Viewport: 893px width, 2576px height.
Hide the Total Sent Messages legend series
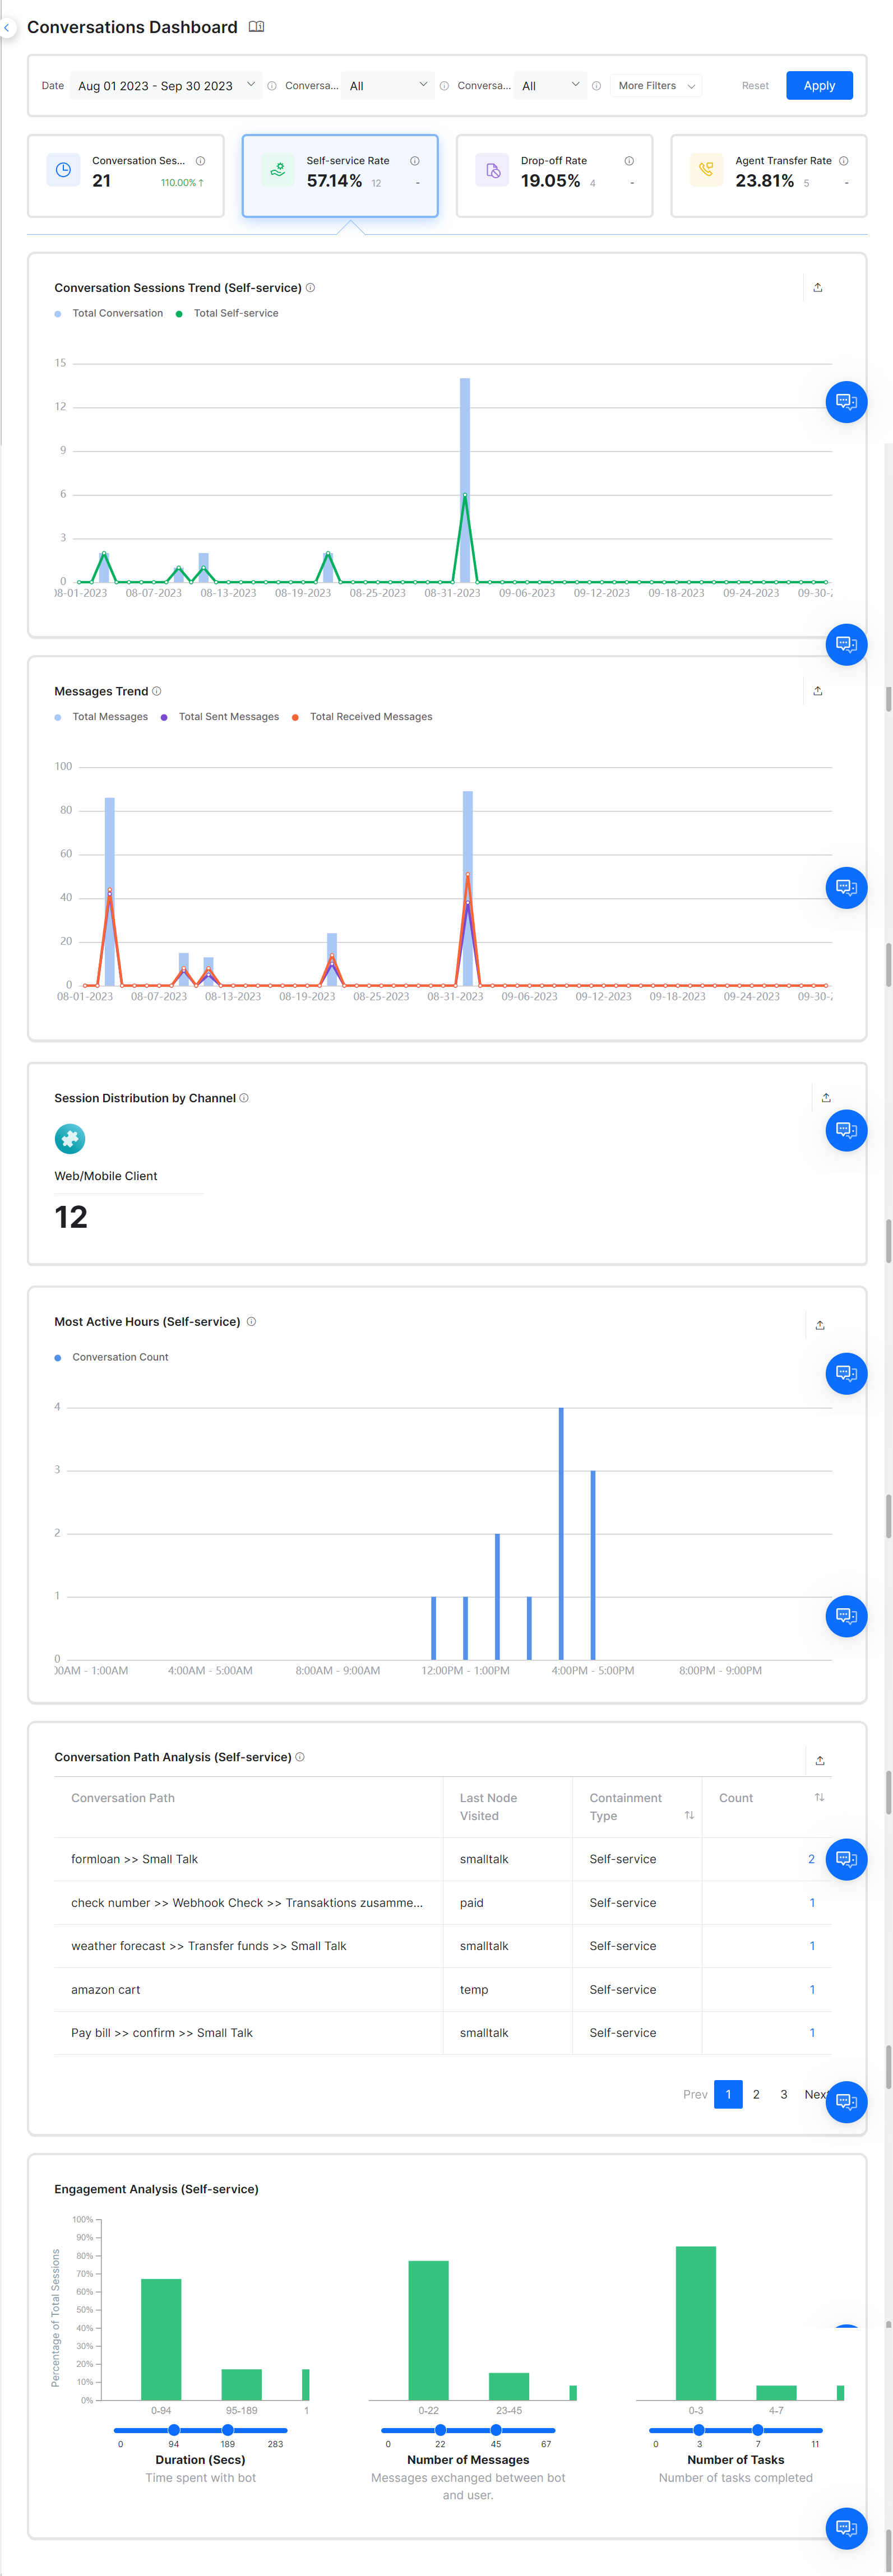point(220,717)
